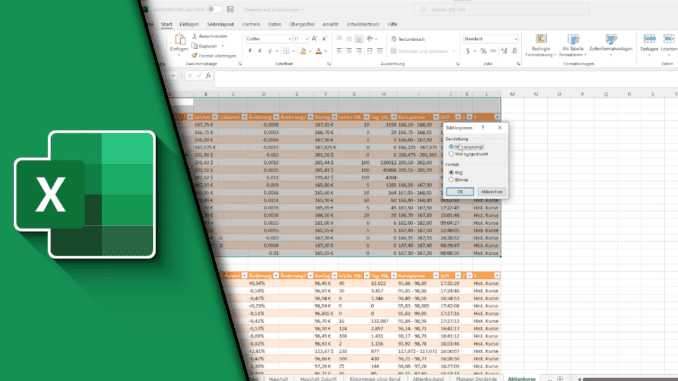Image resolution: width=678 pixels, height=381 pixels.
Task: Switch to Haushalt Zukunft sheet tab
Action: [318, 378]
